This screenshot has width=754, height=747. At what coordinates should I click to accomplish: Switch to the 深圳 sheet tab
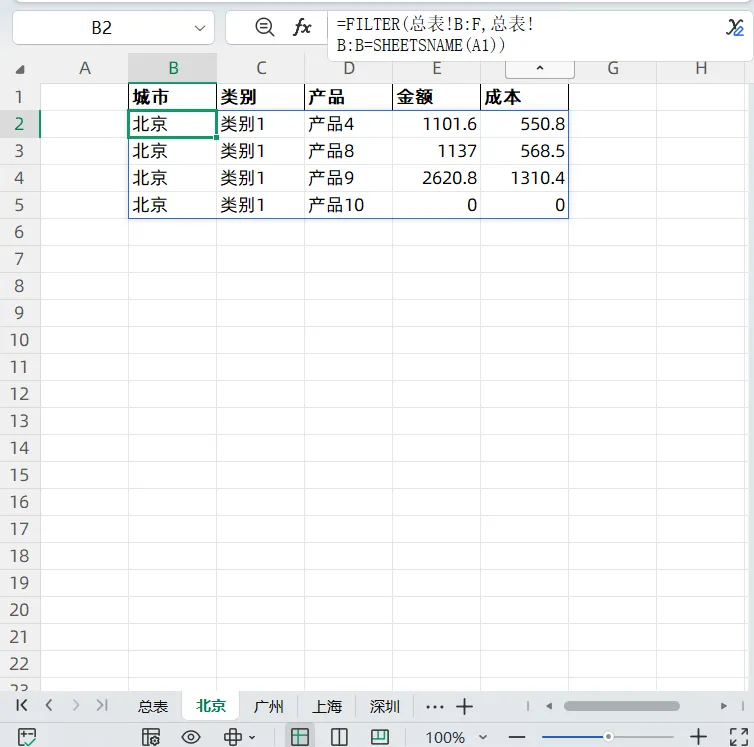[x=384, y=706]
